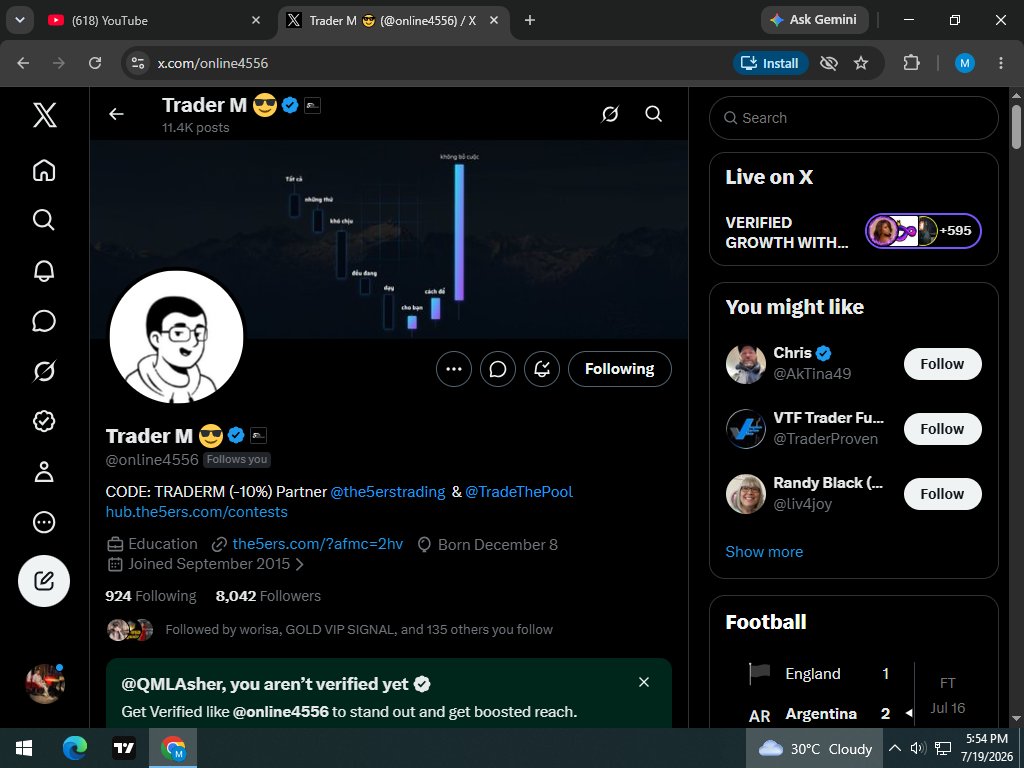Click verified checkmark next to Trader M
Screen dimensions: 1024x768
(236, 436)
